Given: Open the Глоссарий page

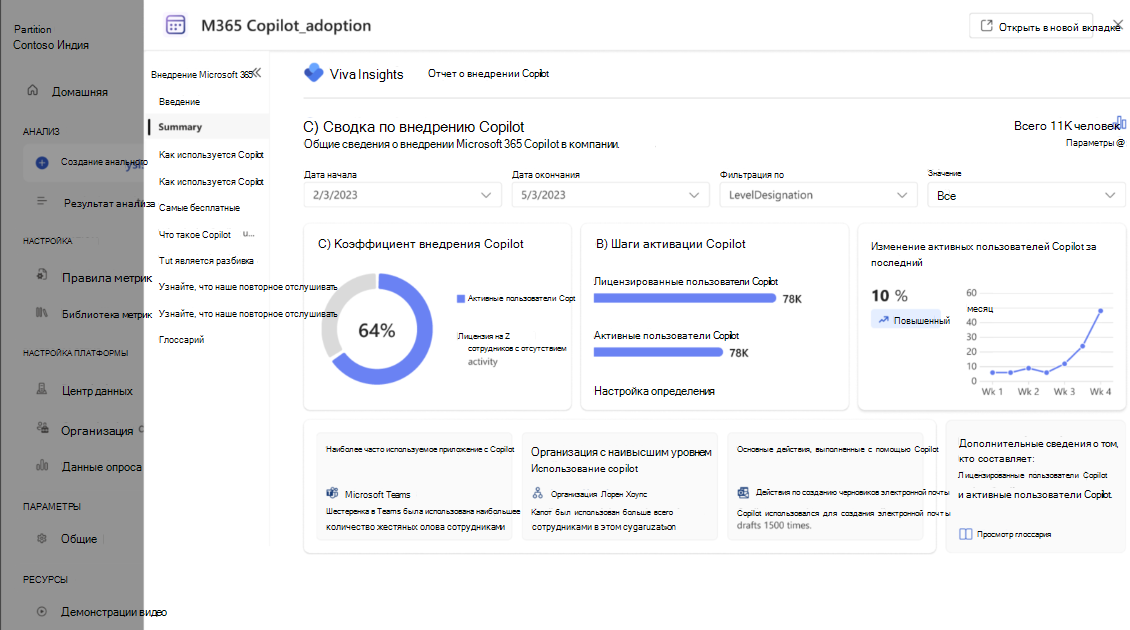Looking at the screenshot, I should coord(182,340).
